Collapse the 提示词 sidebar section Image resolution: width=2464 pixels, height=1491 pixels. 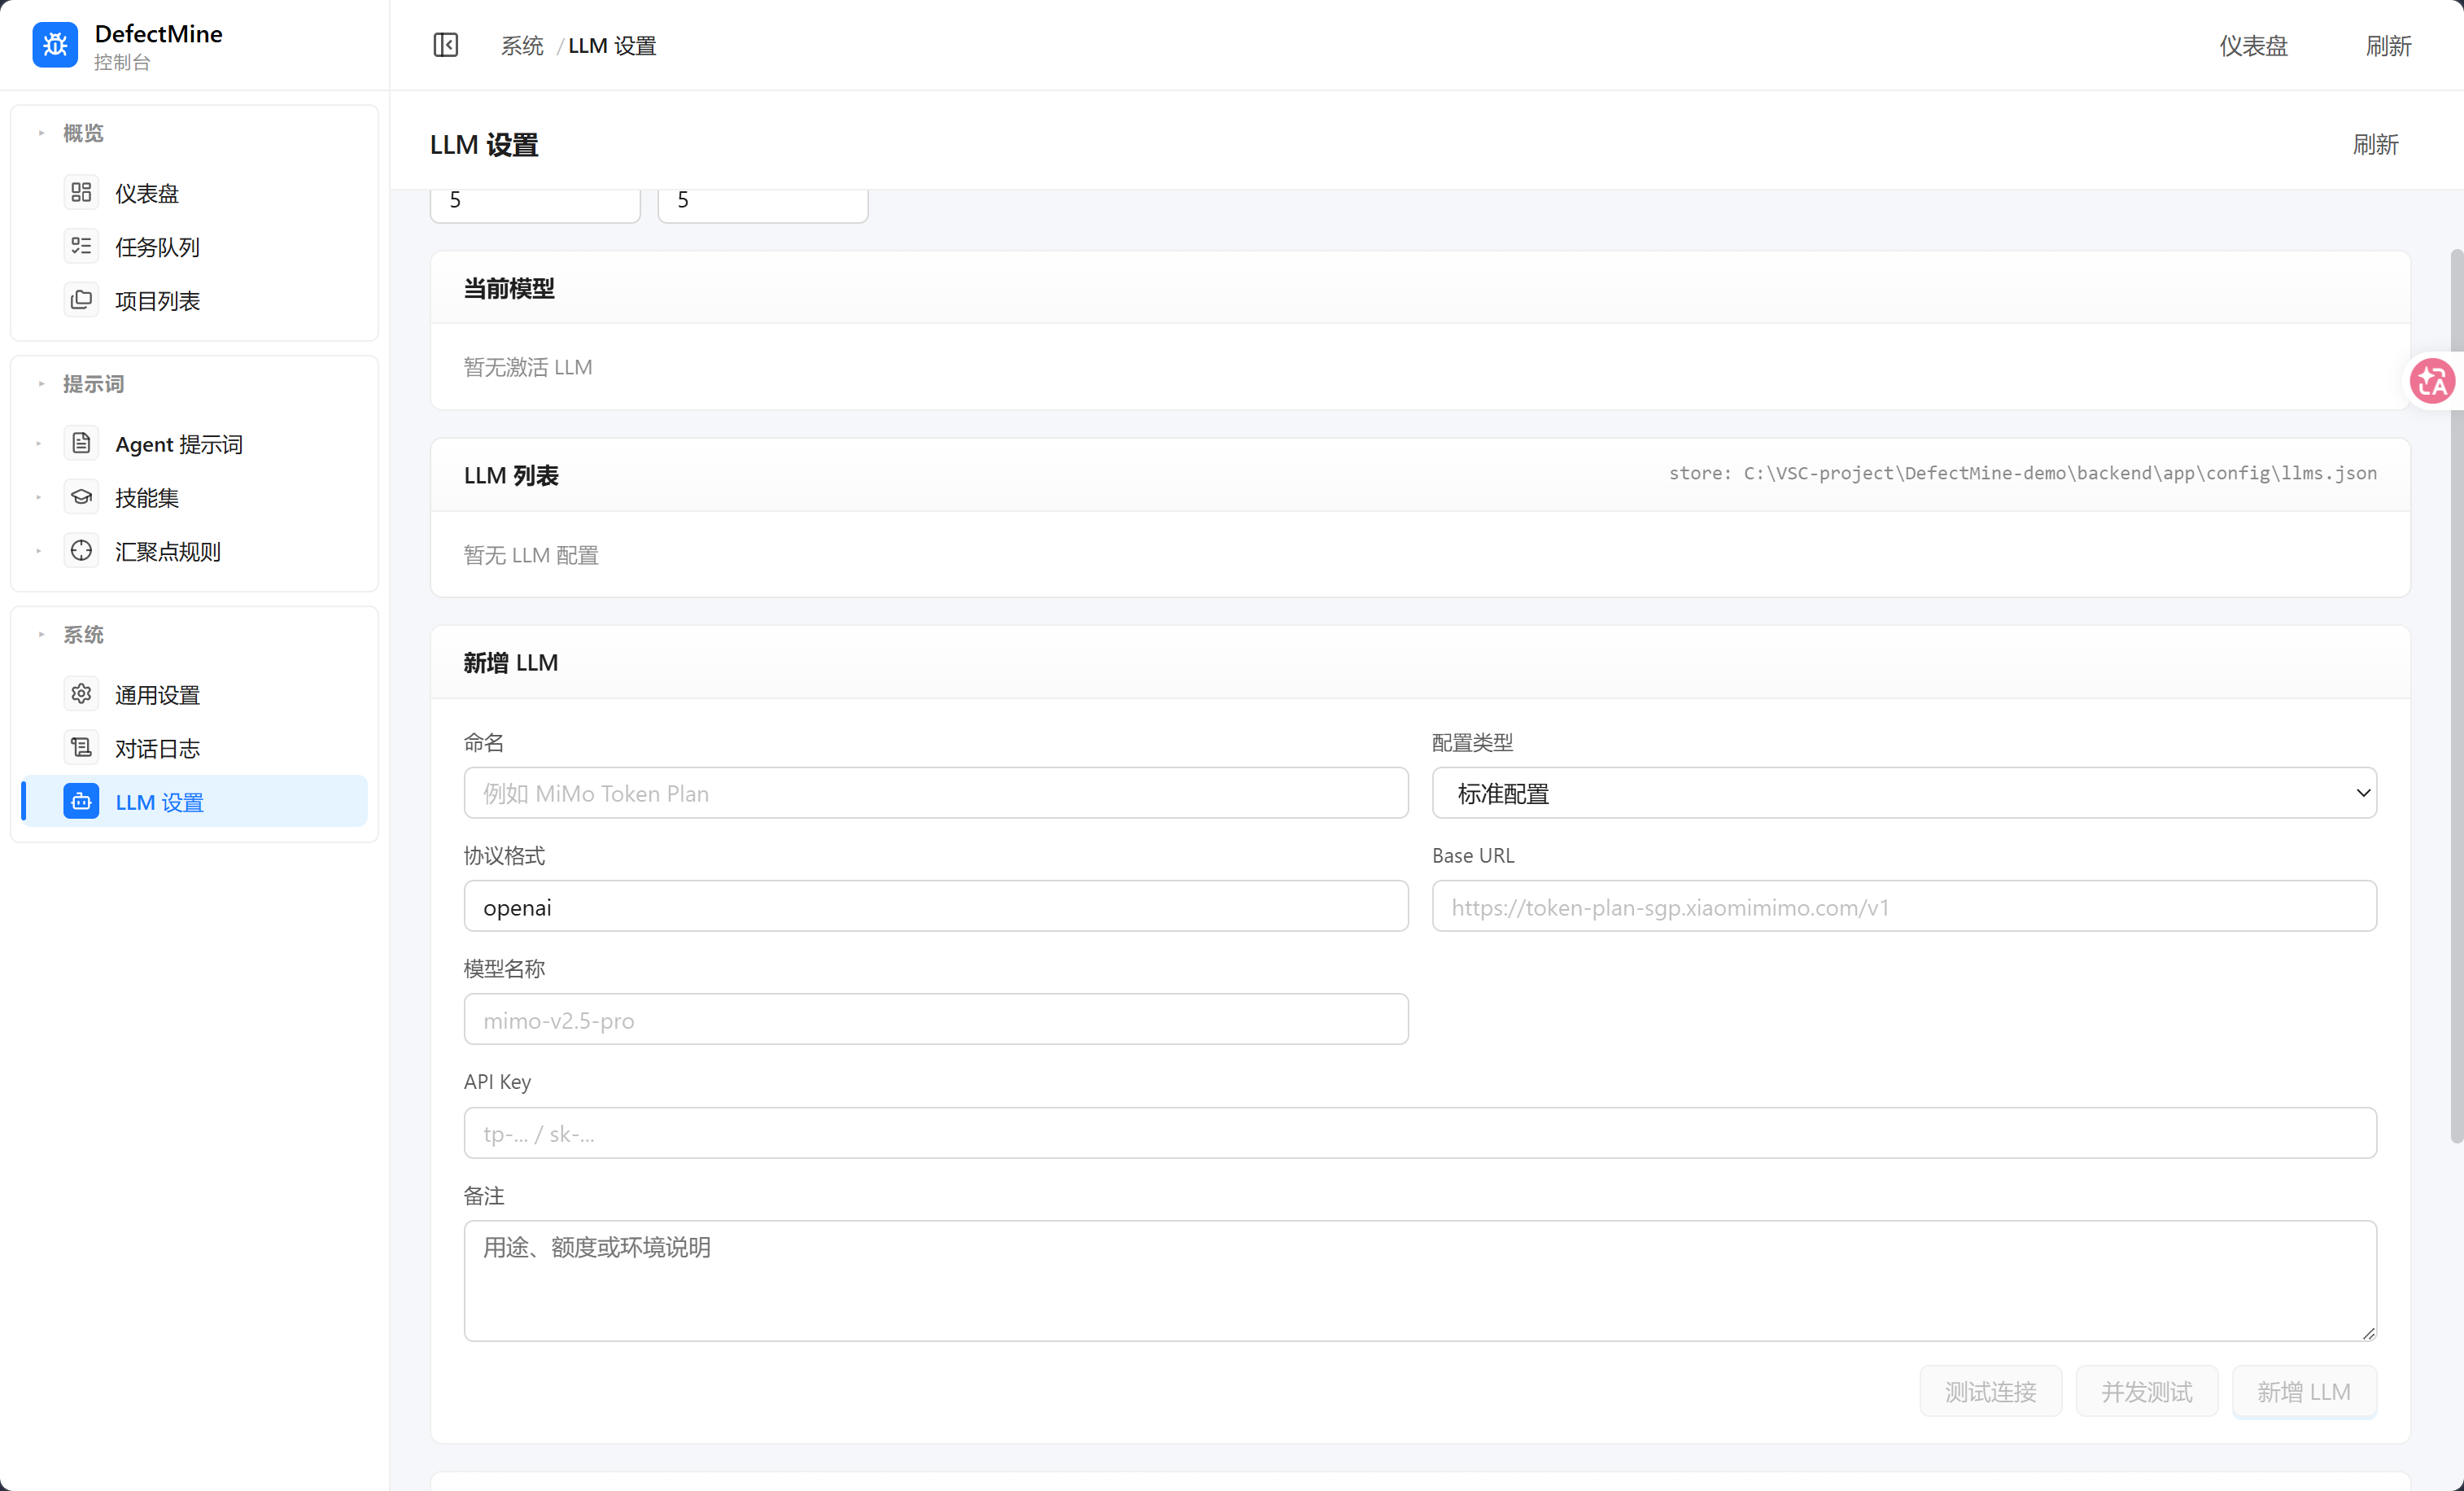click(x=42, y=384)
